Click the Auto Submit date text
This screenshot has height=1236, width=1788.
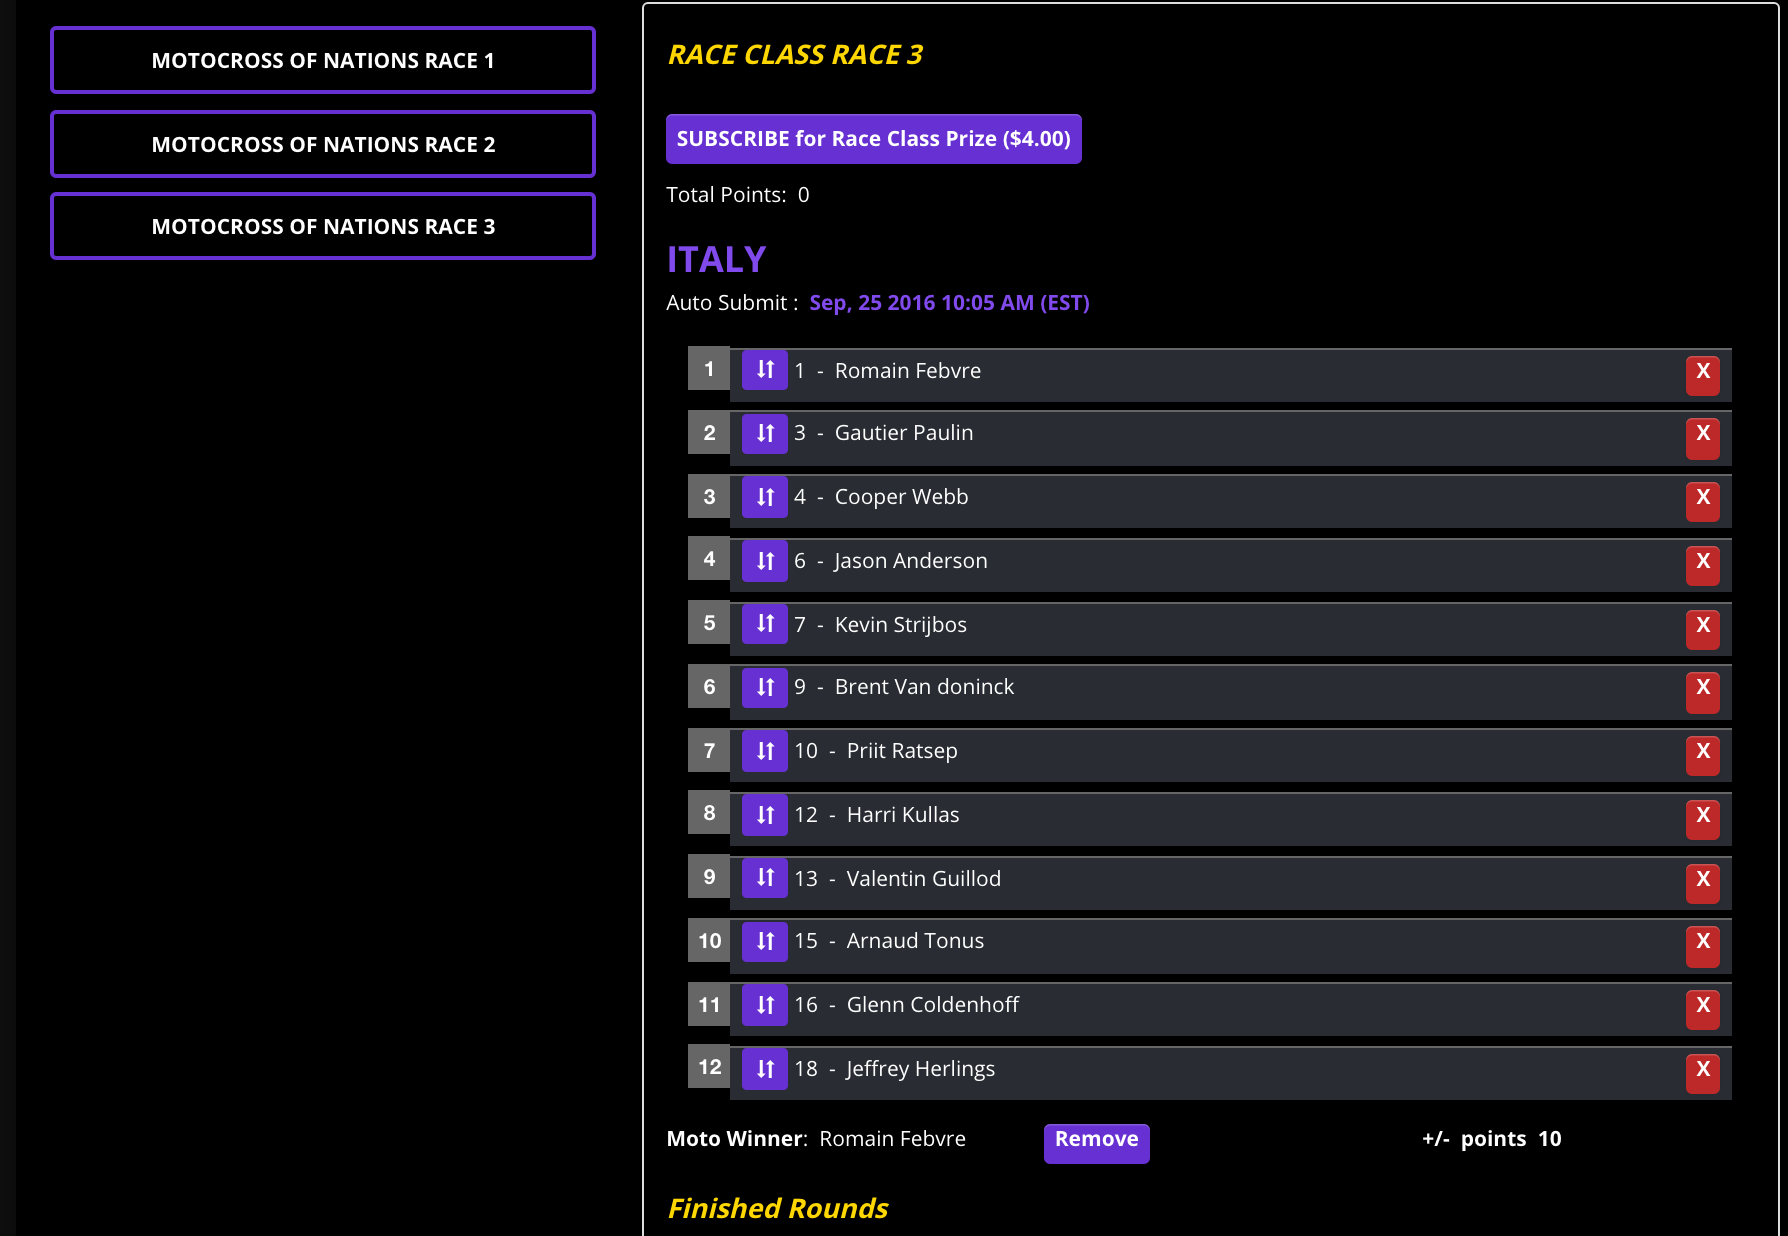tap(948, 303)
